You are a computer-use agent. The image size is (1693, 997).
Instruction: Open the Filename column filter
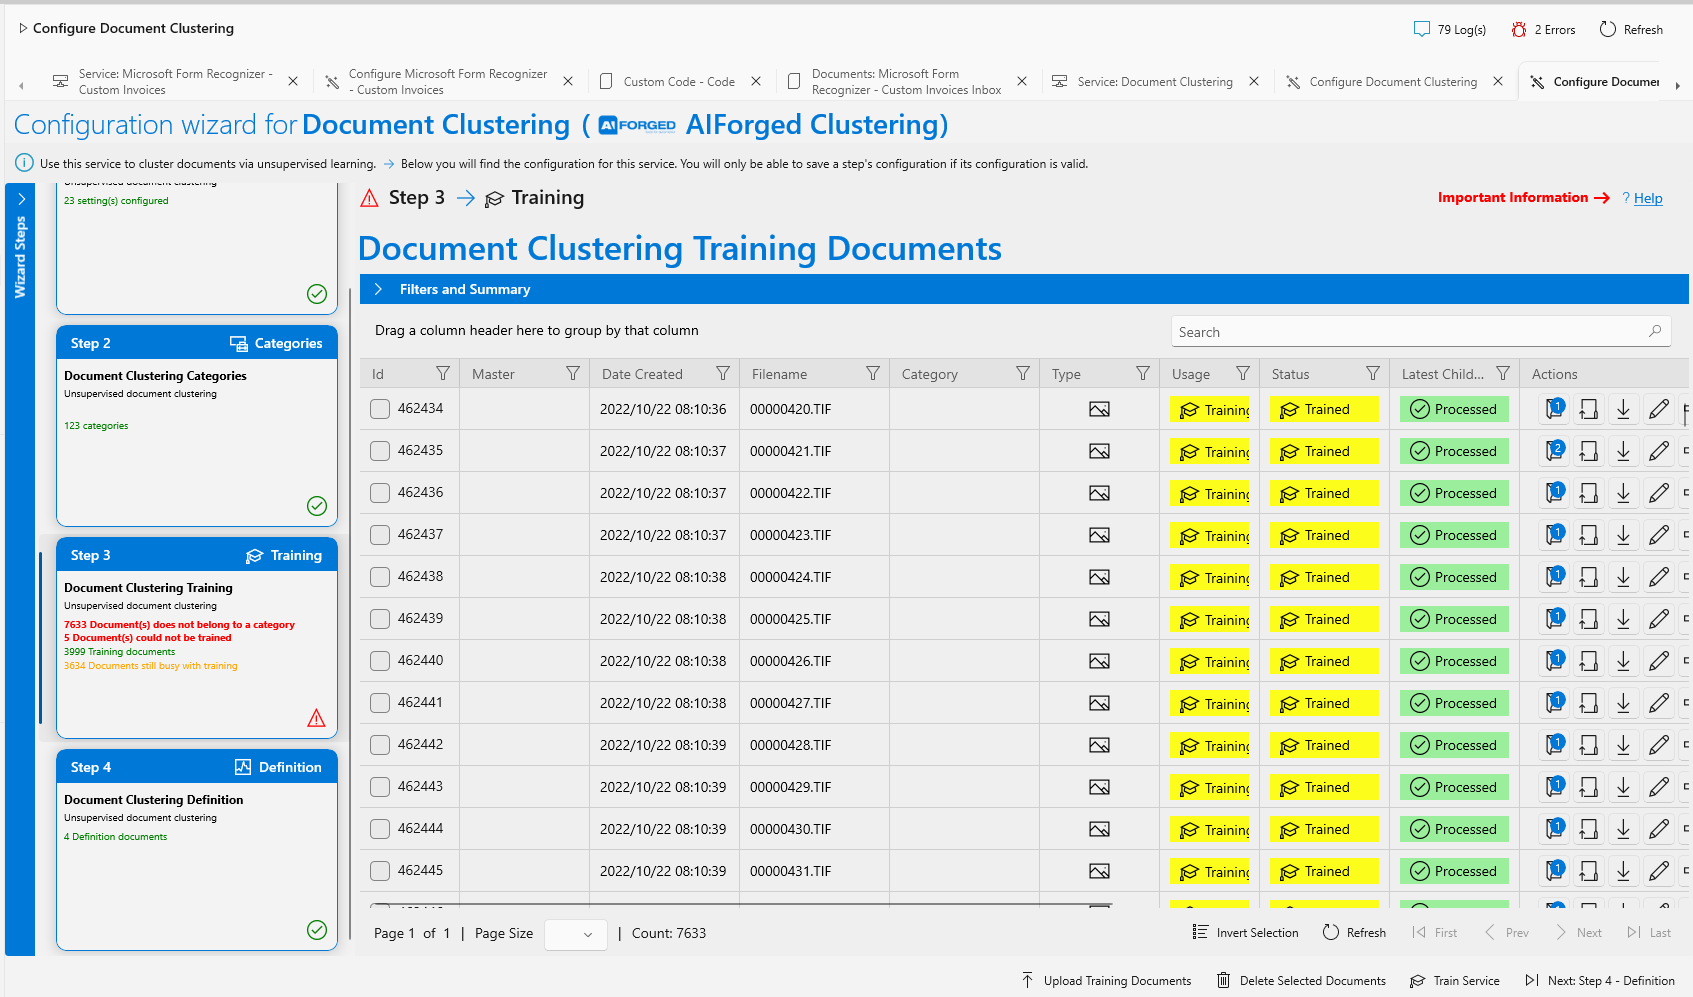[x=873, y=373]
